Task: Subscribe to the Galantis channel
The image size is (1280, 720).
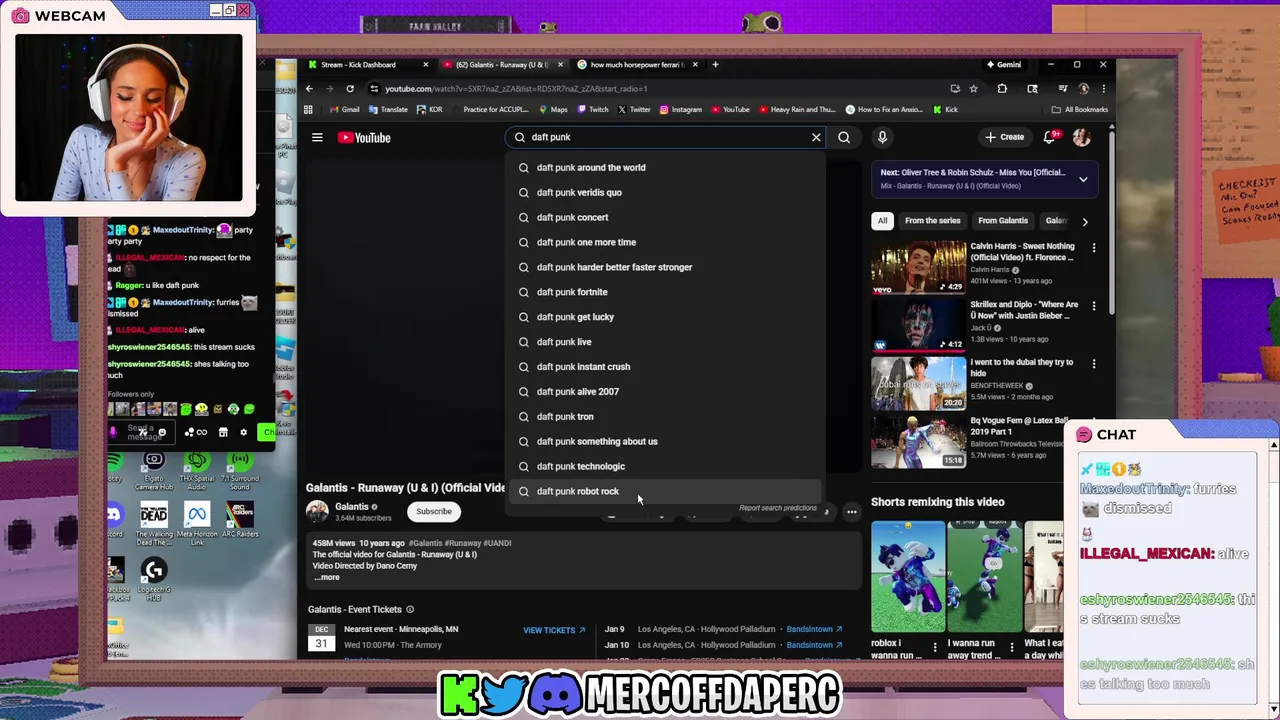Action: tap(434, 511)
